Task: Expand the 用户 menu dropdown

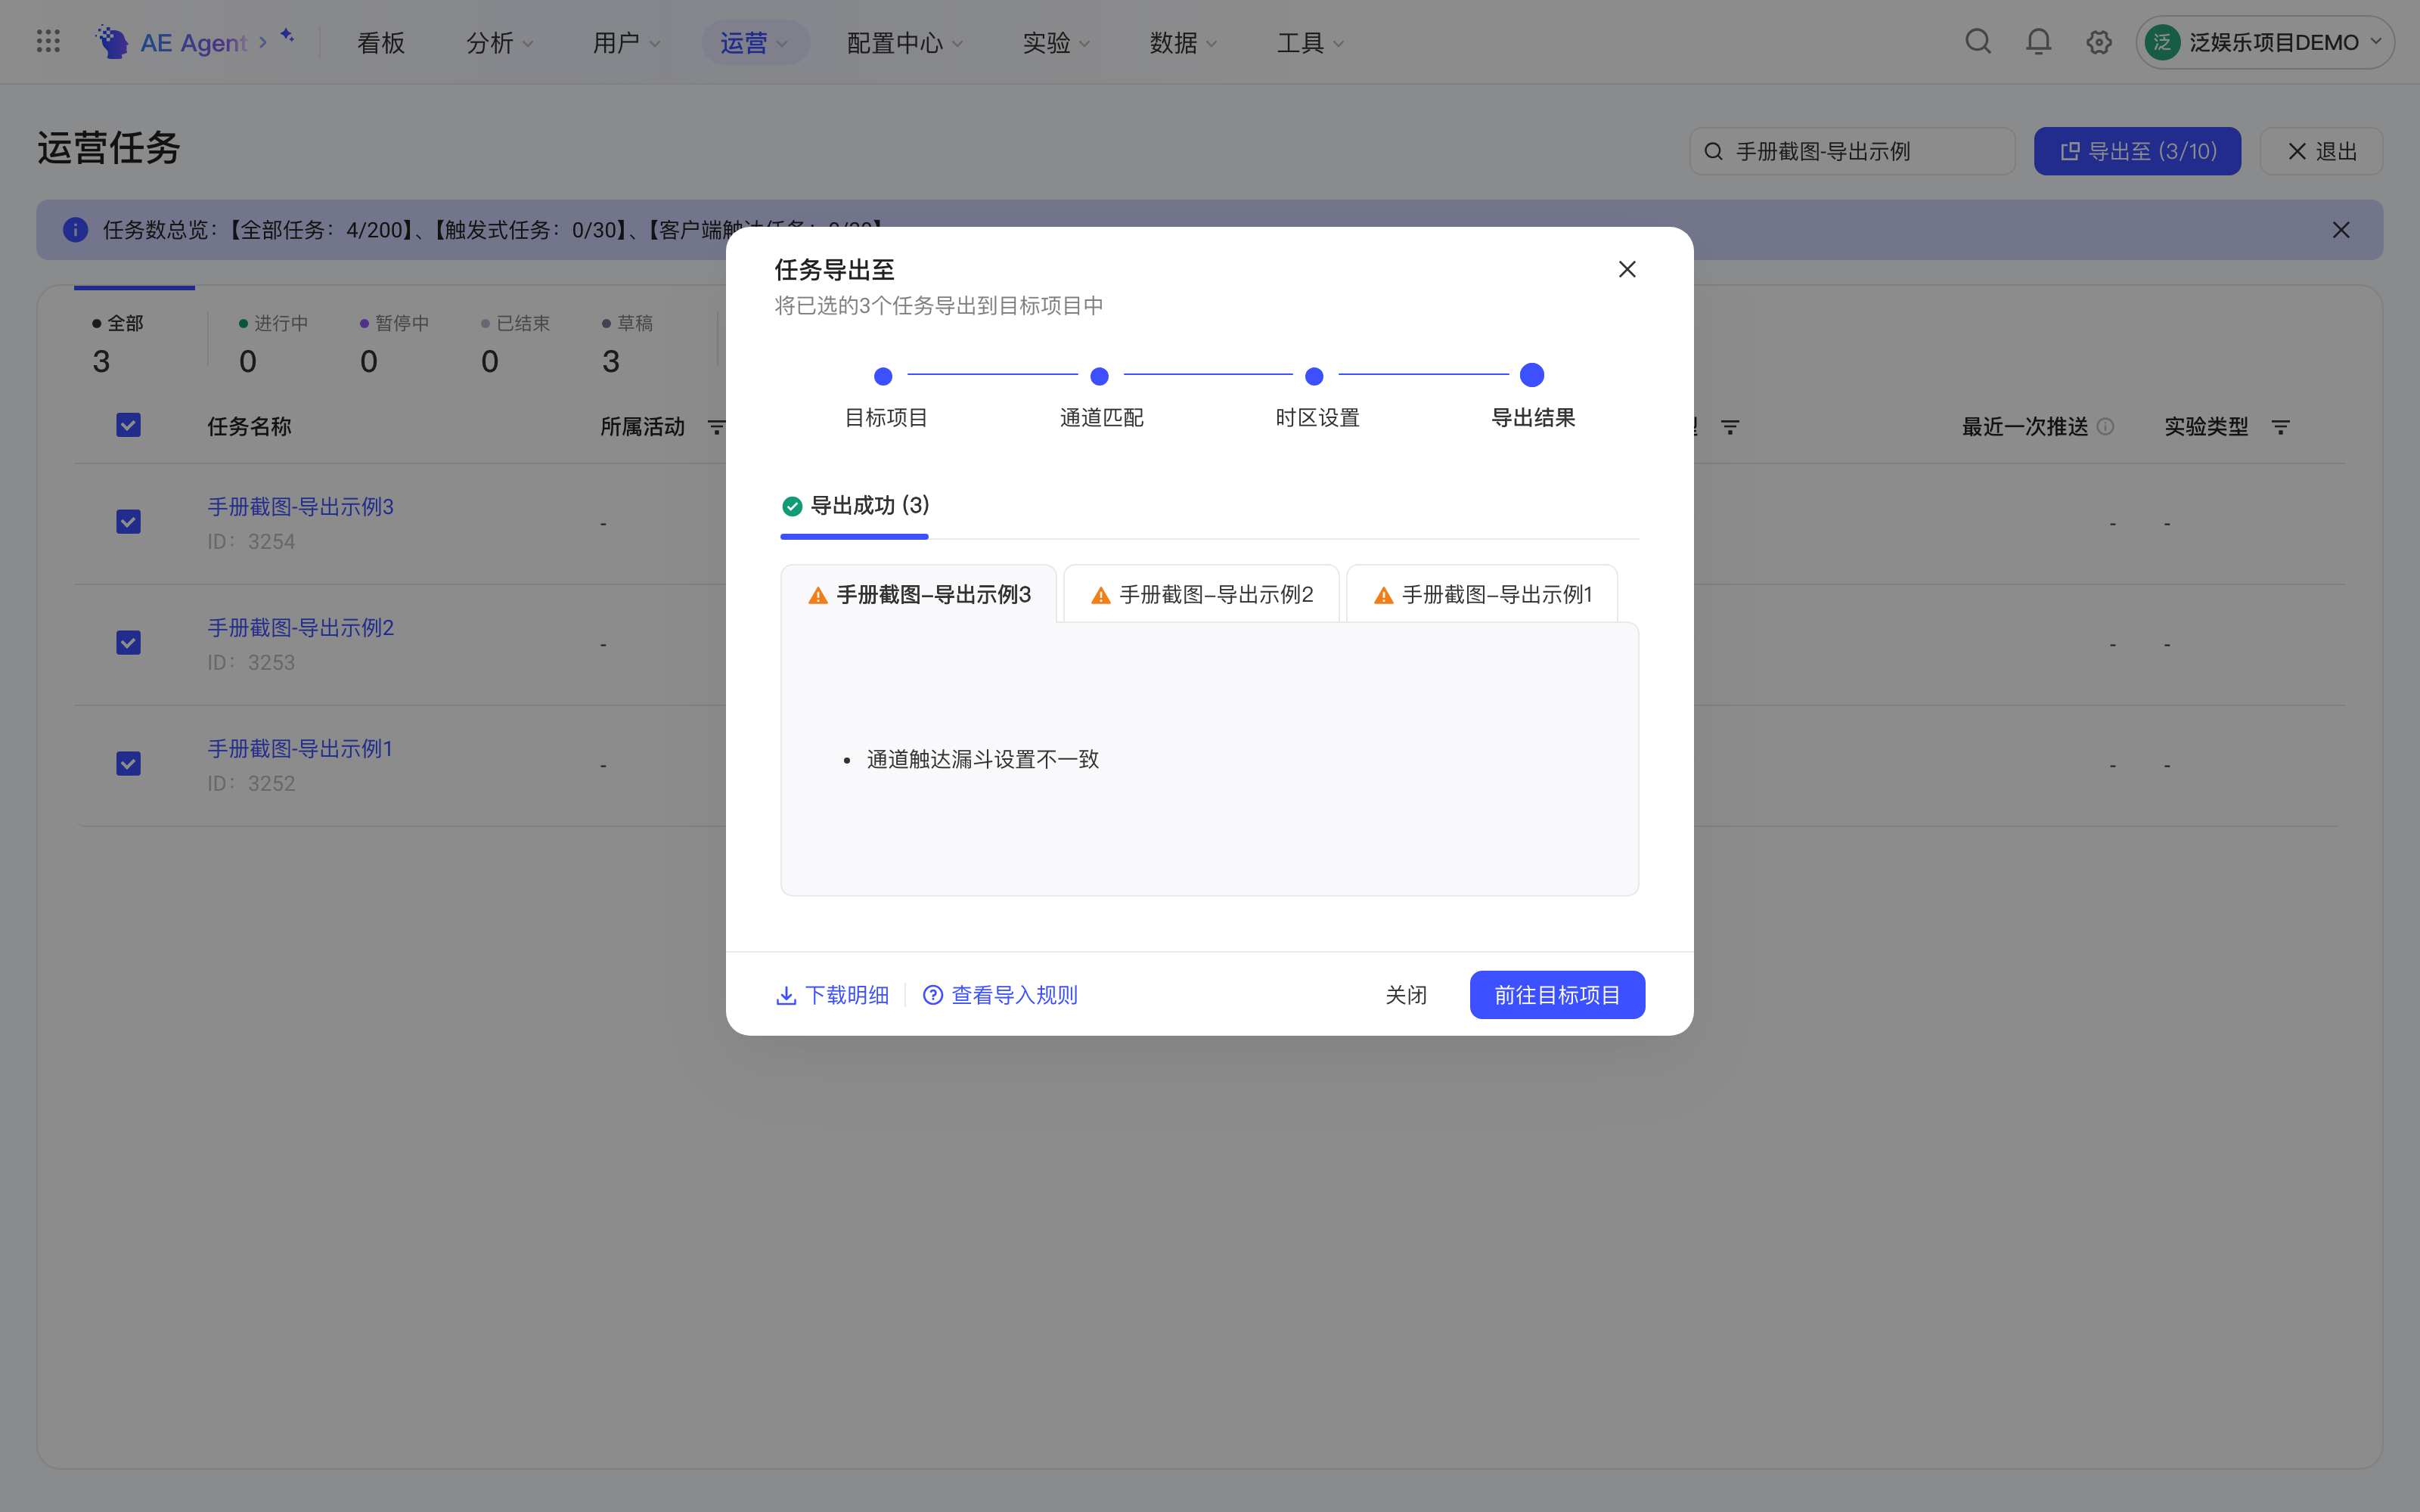Action: tap(626, 43)
